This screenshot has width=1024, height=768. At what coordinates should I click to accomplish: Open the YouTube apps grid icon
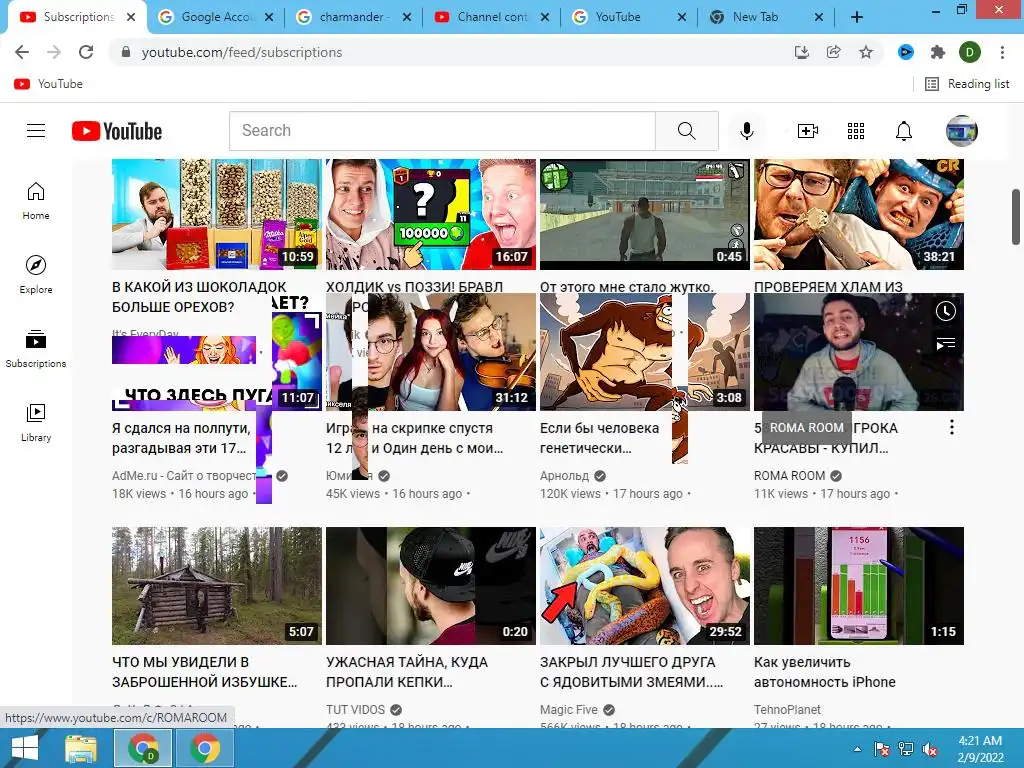(856, 131)
